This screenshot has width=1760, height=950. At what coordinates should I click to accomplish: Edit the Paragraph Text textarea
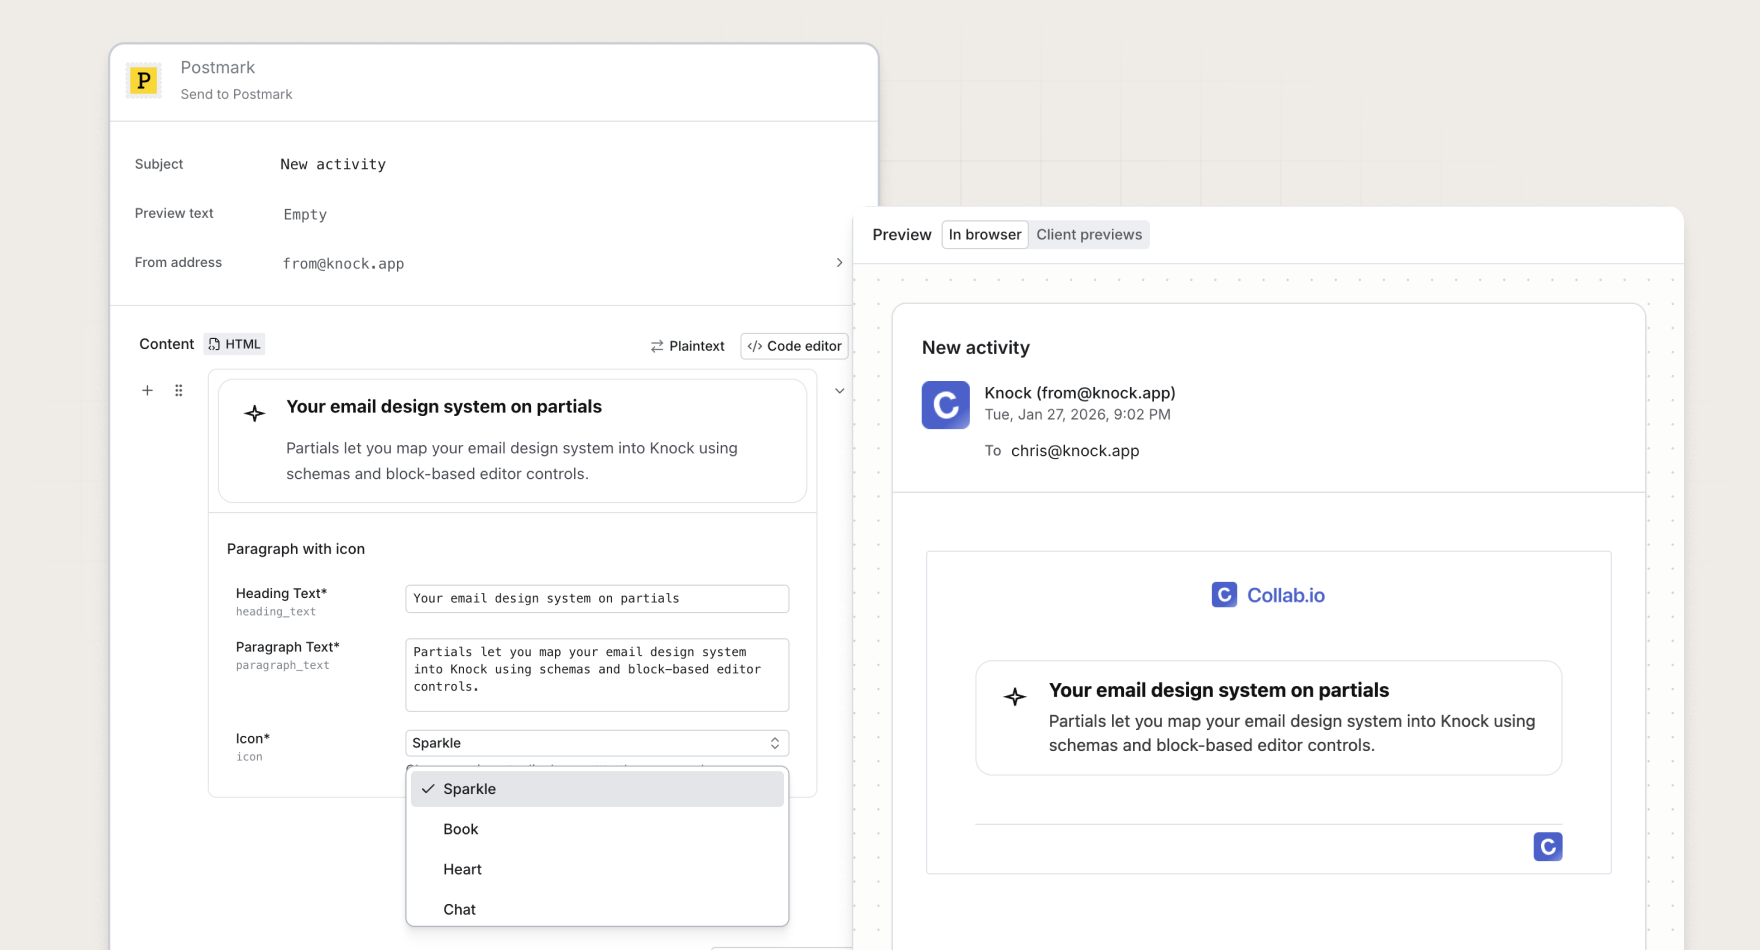coord(597,675)
